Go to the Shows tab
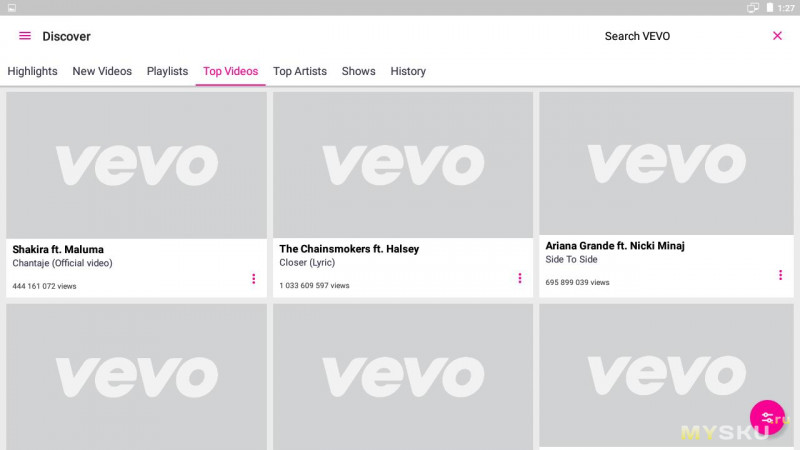 click(358, 71)
